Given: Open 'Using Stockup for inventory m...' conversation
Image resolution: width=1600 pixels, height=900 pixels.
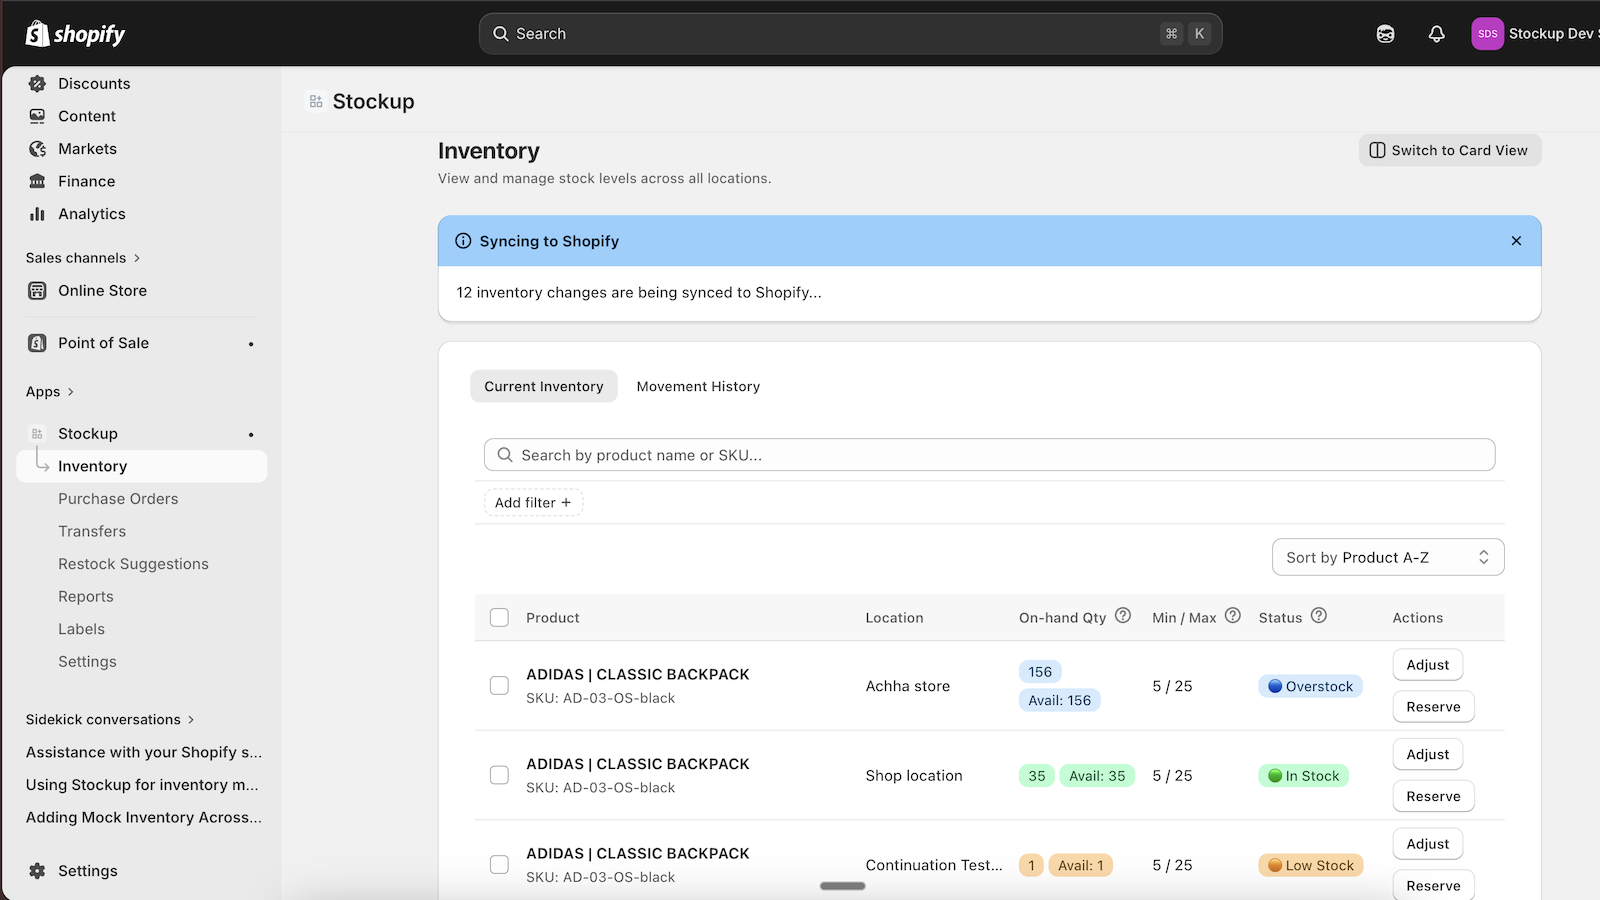Looking at the screenshot, I should (142, 785).
